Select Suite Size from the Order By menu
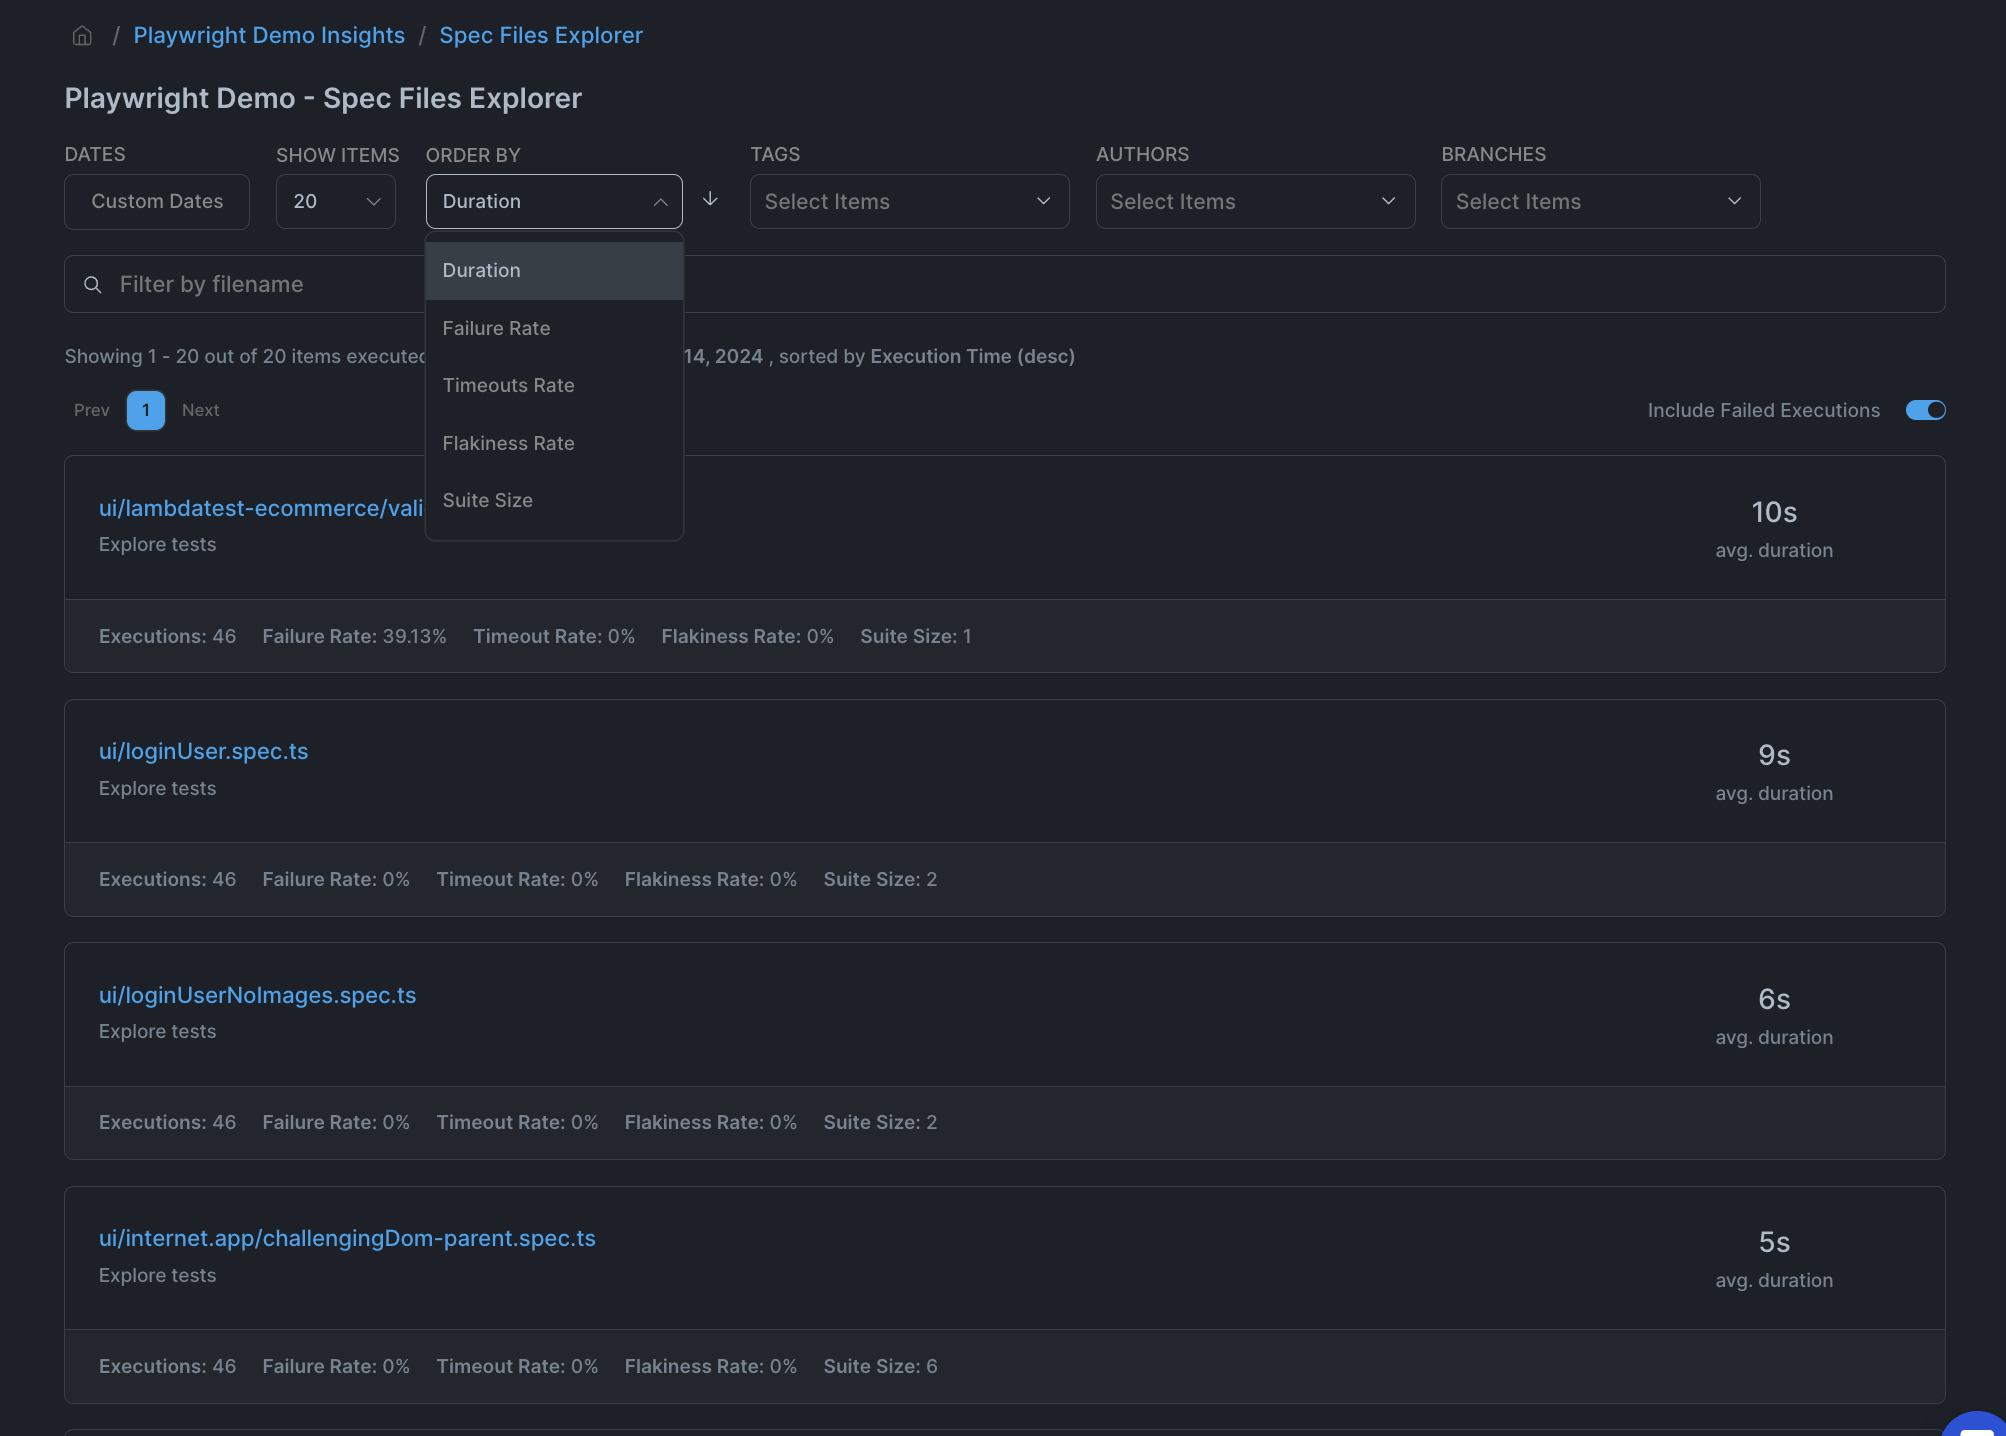The image size is (2006, 1436). tap(487, 500)
